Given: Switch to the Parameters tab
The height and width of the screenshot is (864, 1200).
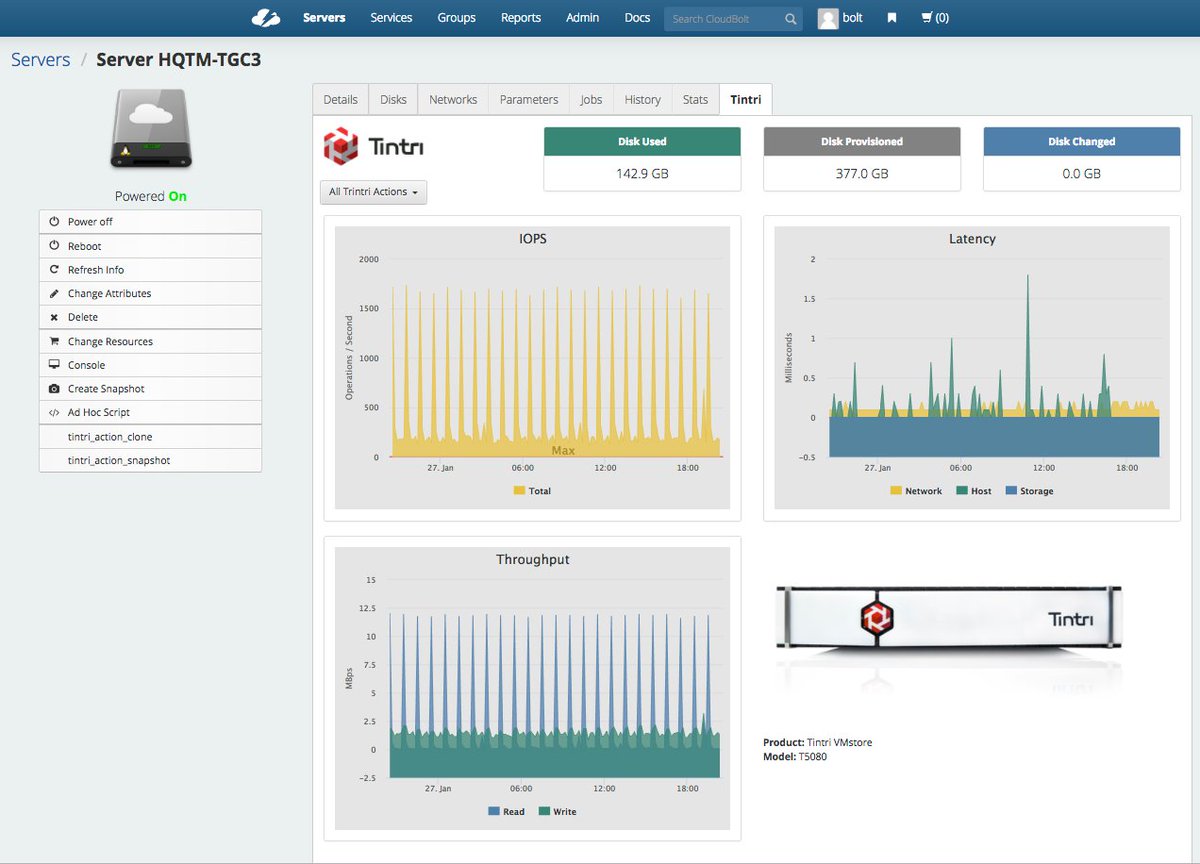Looking at the screenshot, I should [x=529, y=99].
